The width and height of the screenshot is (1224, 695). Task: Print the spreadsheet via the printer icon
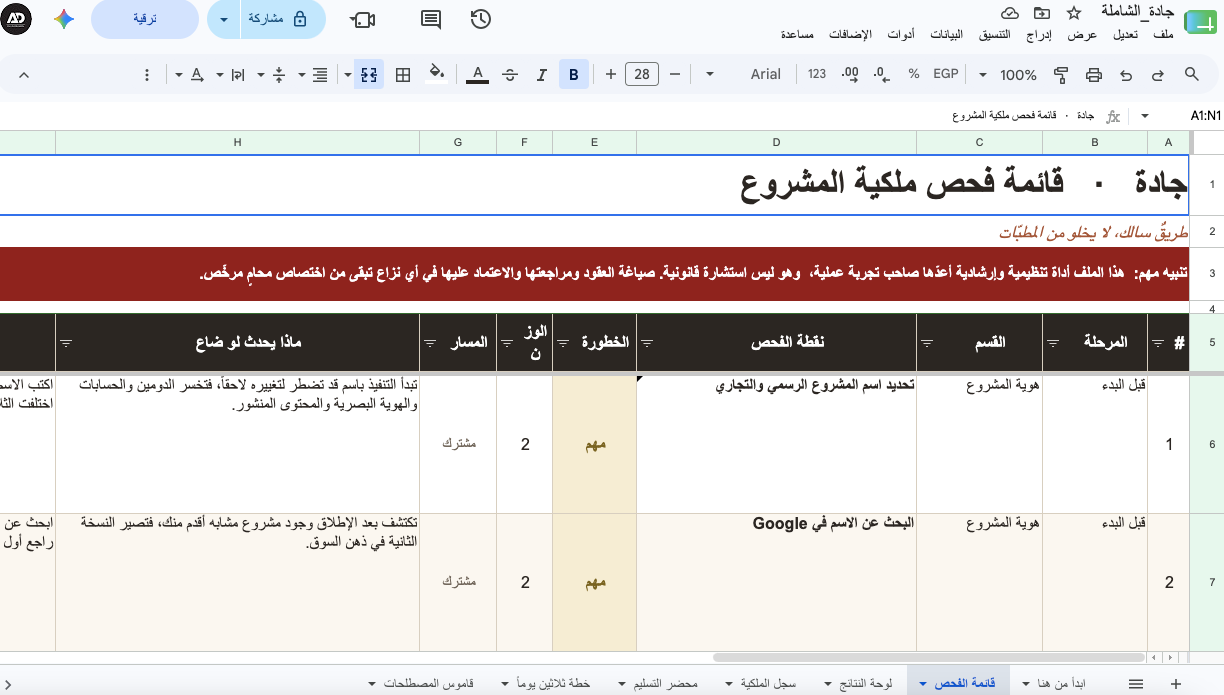[x=1094, y=74]
